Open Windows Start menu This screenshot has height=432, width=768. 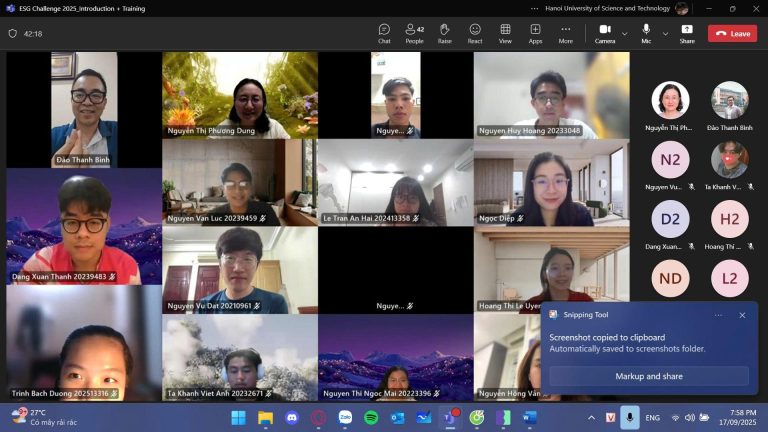[239, 418]
